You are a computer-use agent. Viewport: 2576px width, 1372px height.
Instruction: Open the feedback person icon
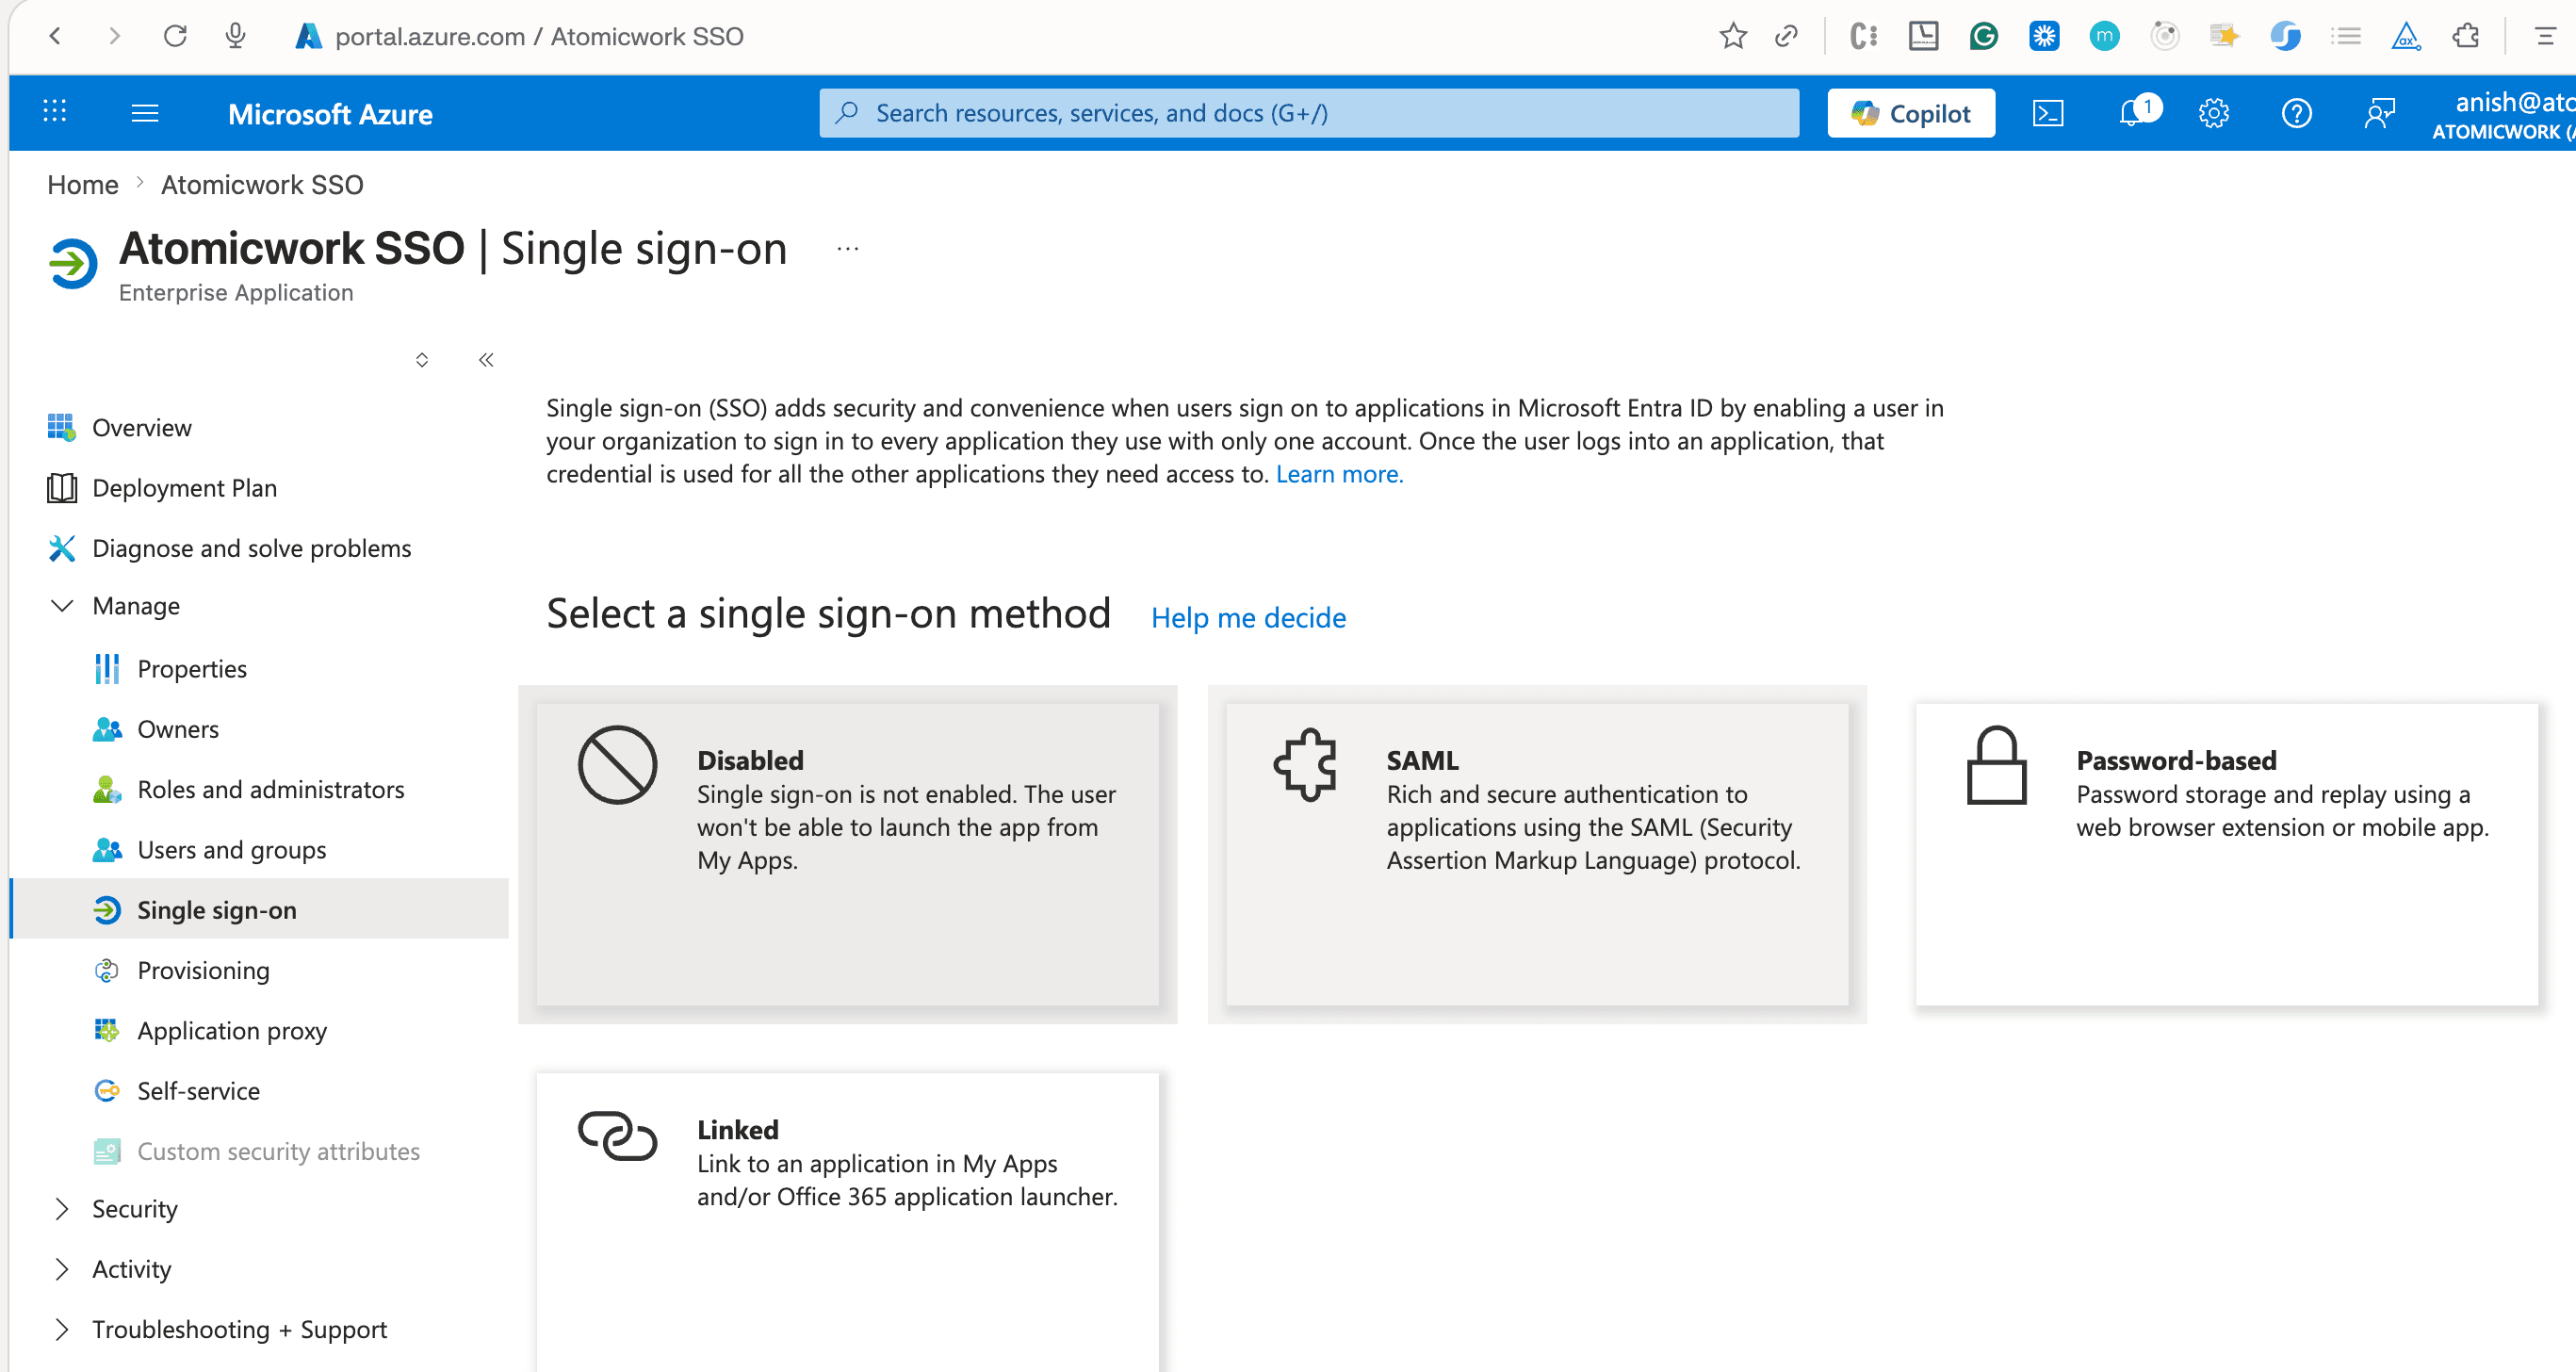pyautogui.click(x=2380, y=113)
